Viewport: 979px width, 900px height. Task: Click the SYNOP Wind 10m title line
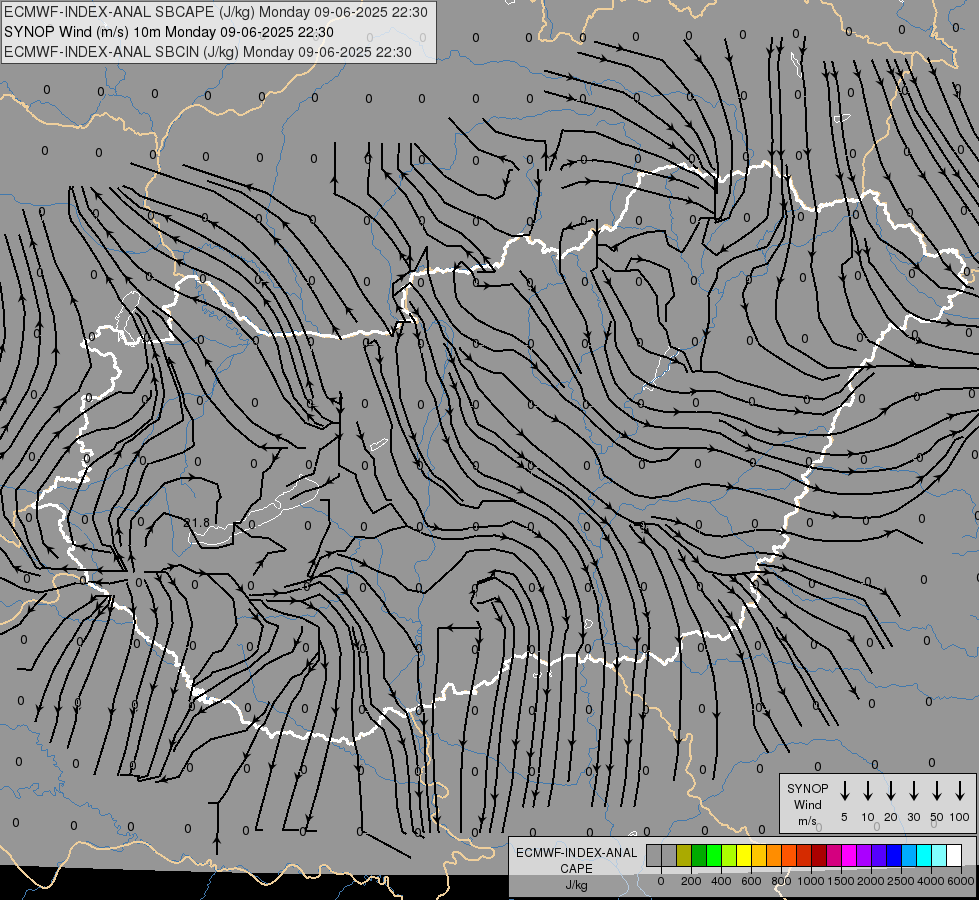pos(169,32)
